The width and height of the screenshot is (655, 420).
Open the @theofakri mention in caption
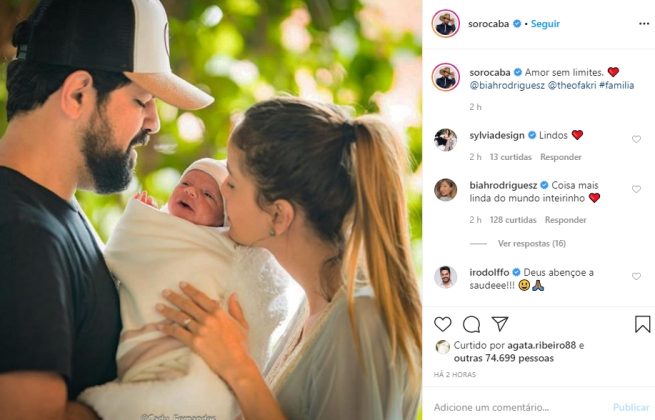[x=571, y=85]
